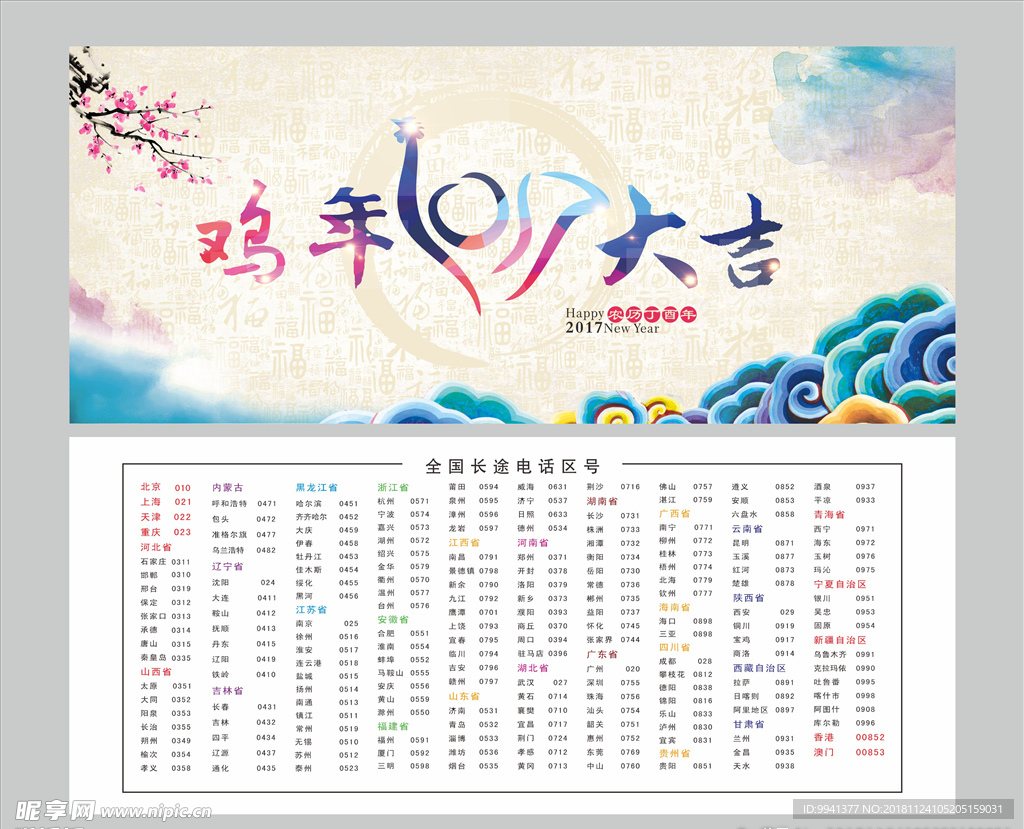Select the '昆明' row
Screen dimensions: 1024x829
763,543
